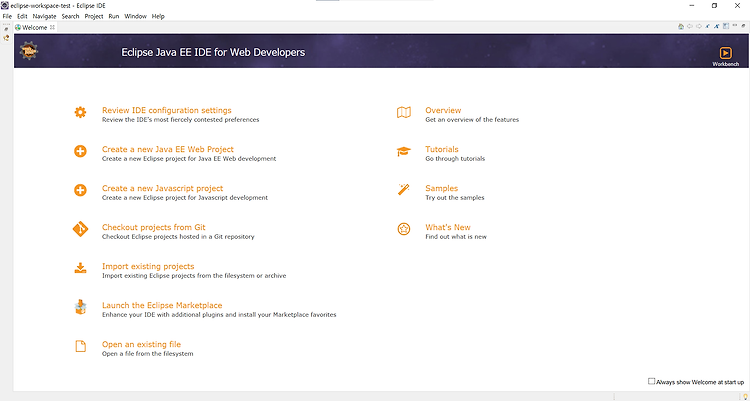The image size is (750, 401).
Task: Open Create a new Javascript project link
Action: 163,188
